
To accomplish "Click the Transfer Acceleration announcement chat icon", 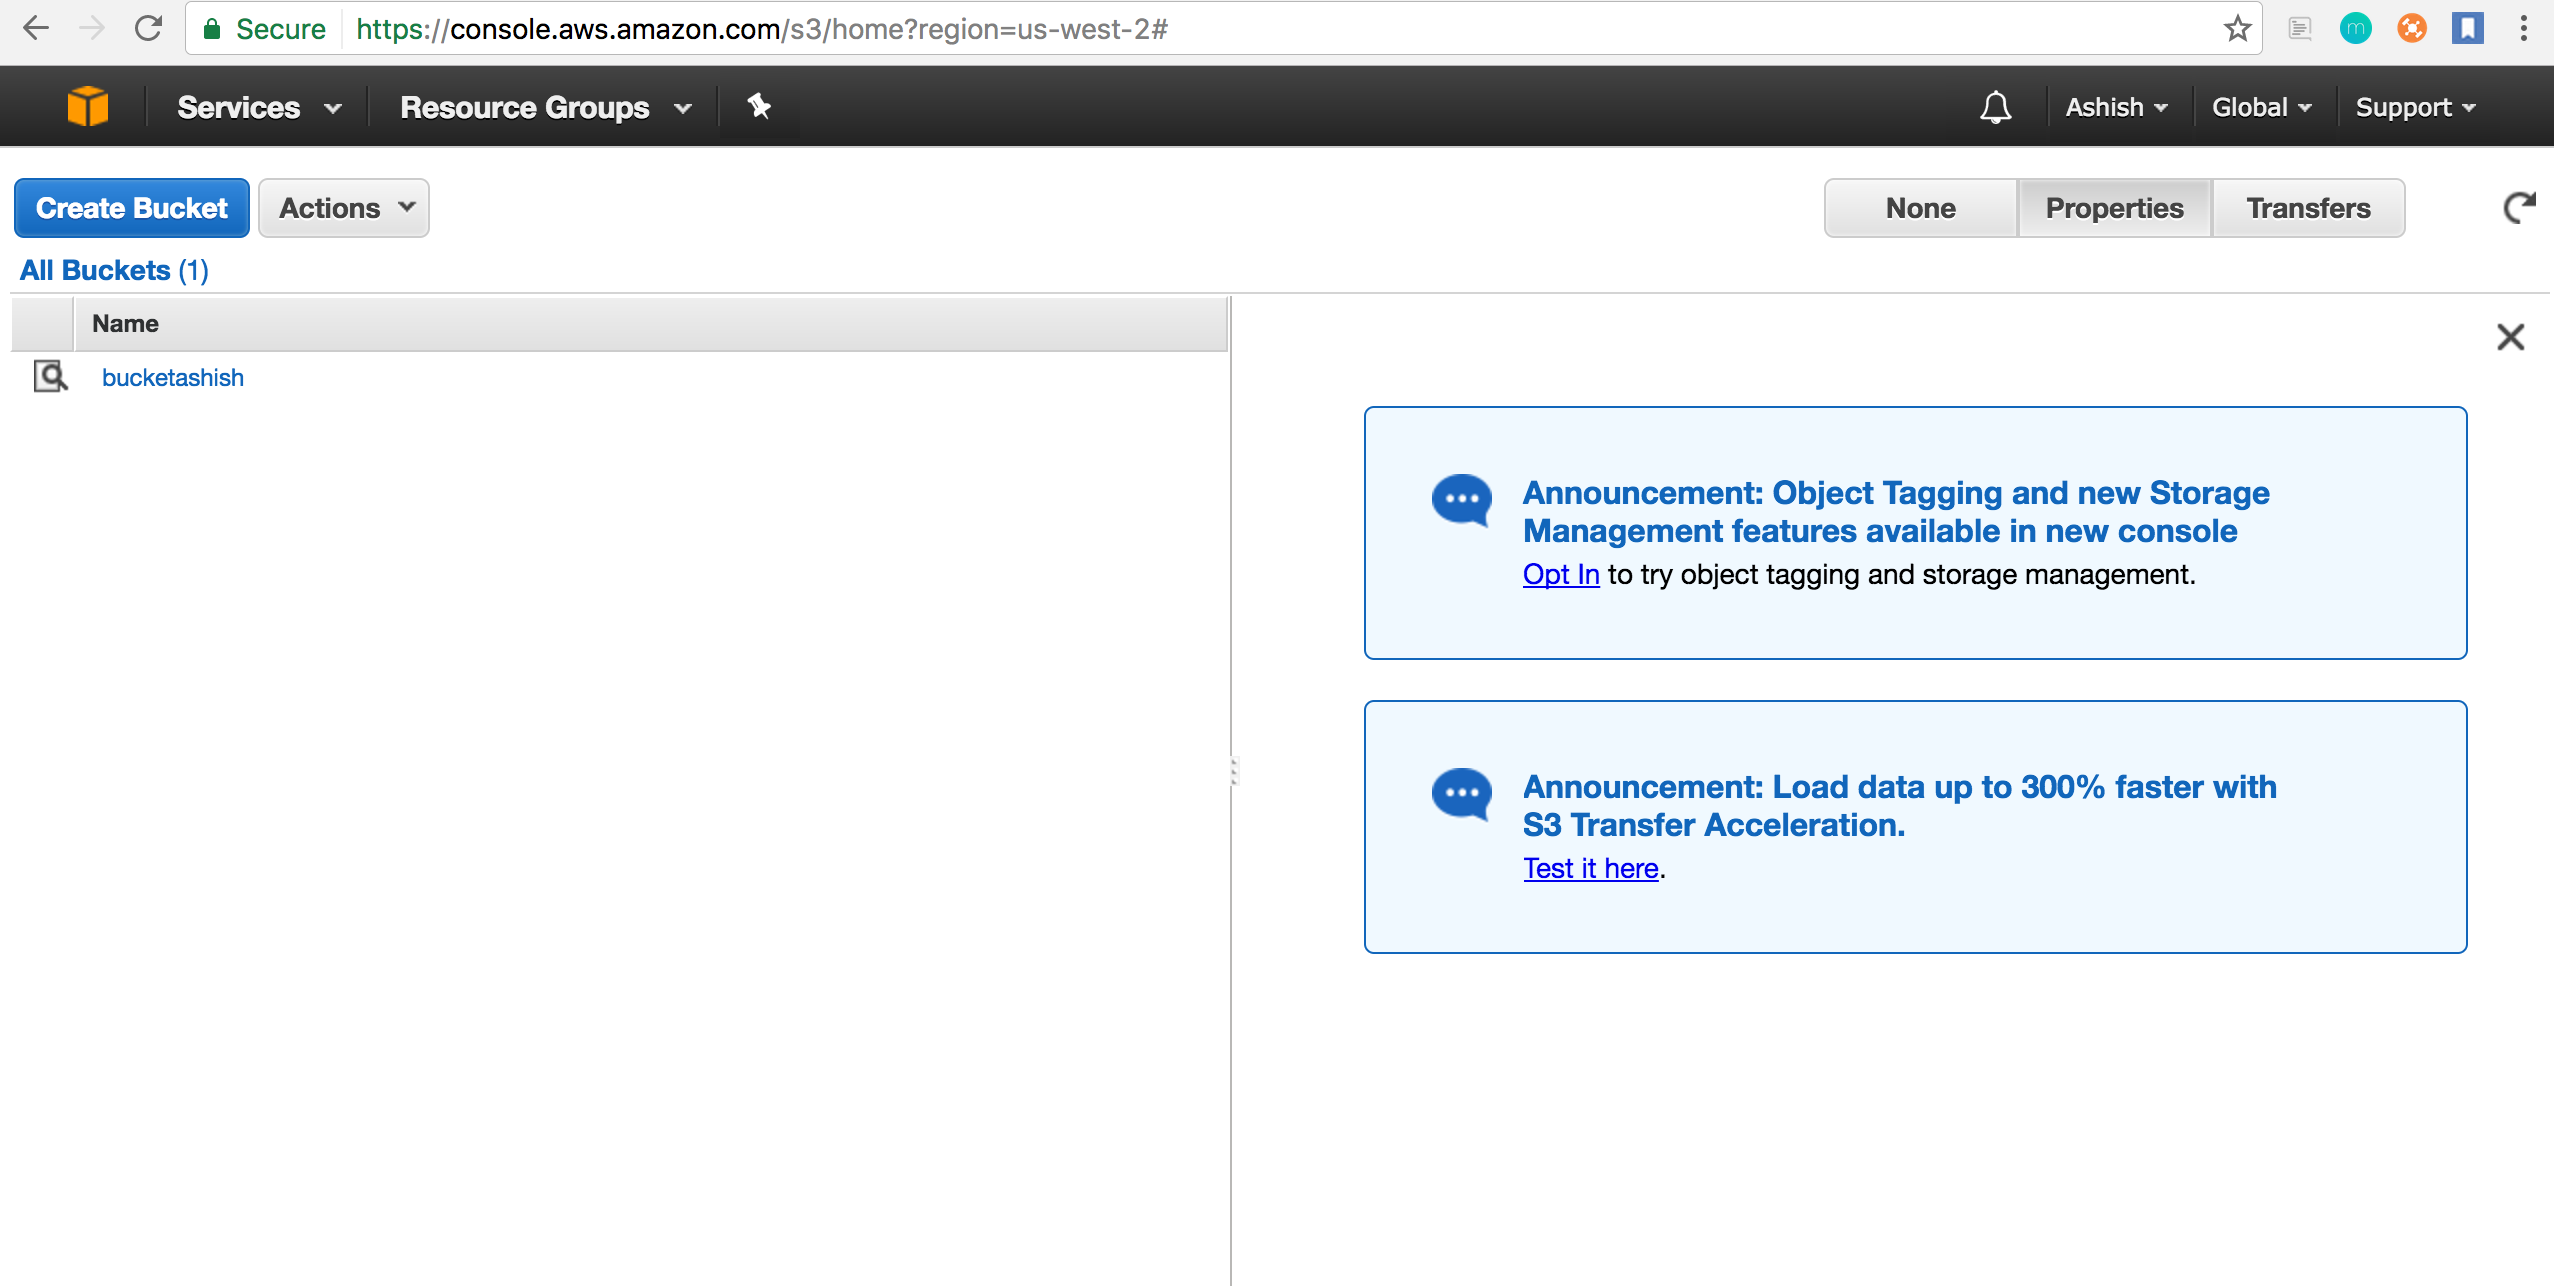I will click(1461, 793).
